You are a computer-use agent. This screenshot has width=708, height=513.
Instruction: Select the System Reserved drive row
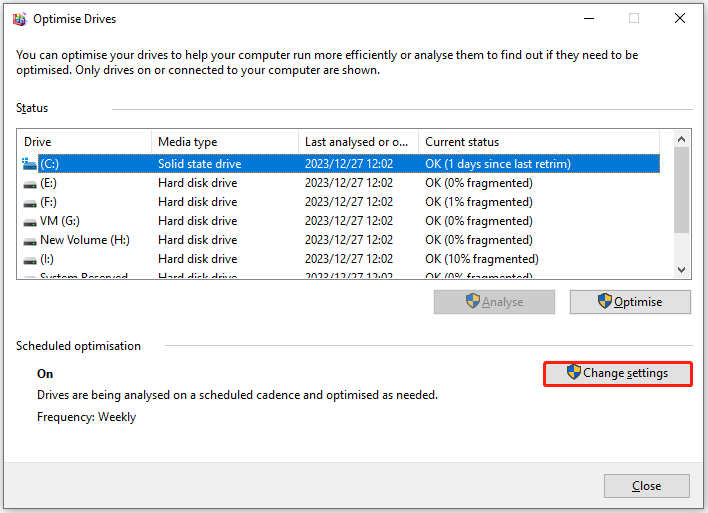(84, 276)
